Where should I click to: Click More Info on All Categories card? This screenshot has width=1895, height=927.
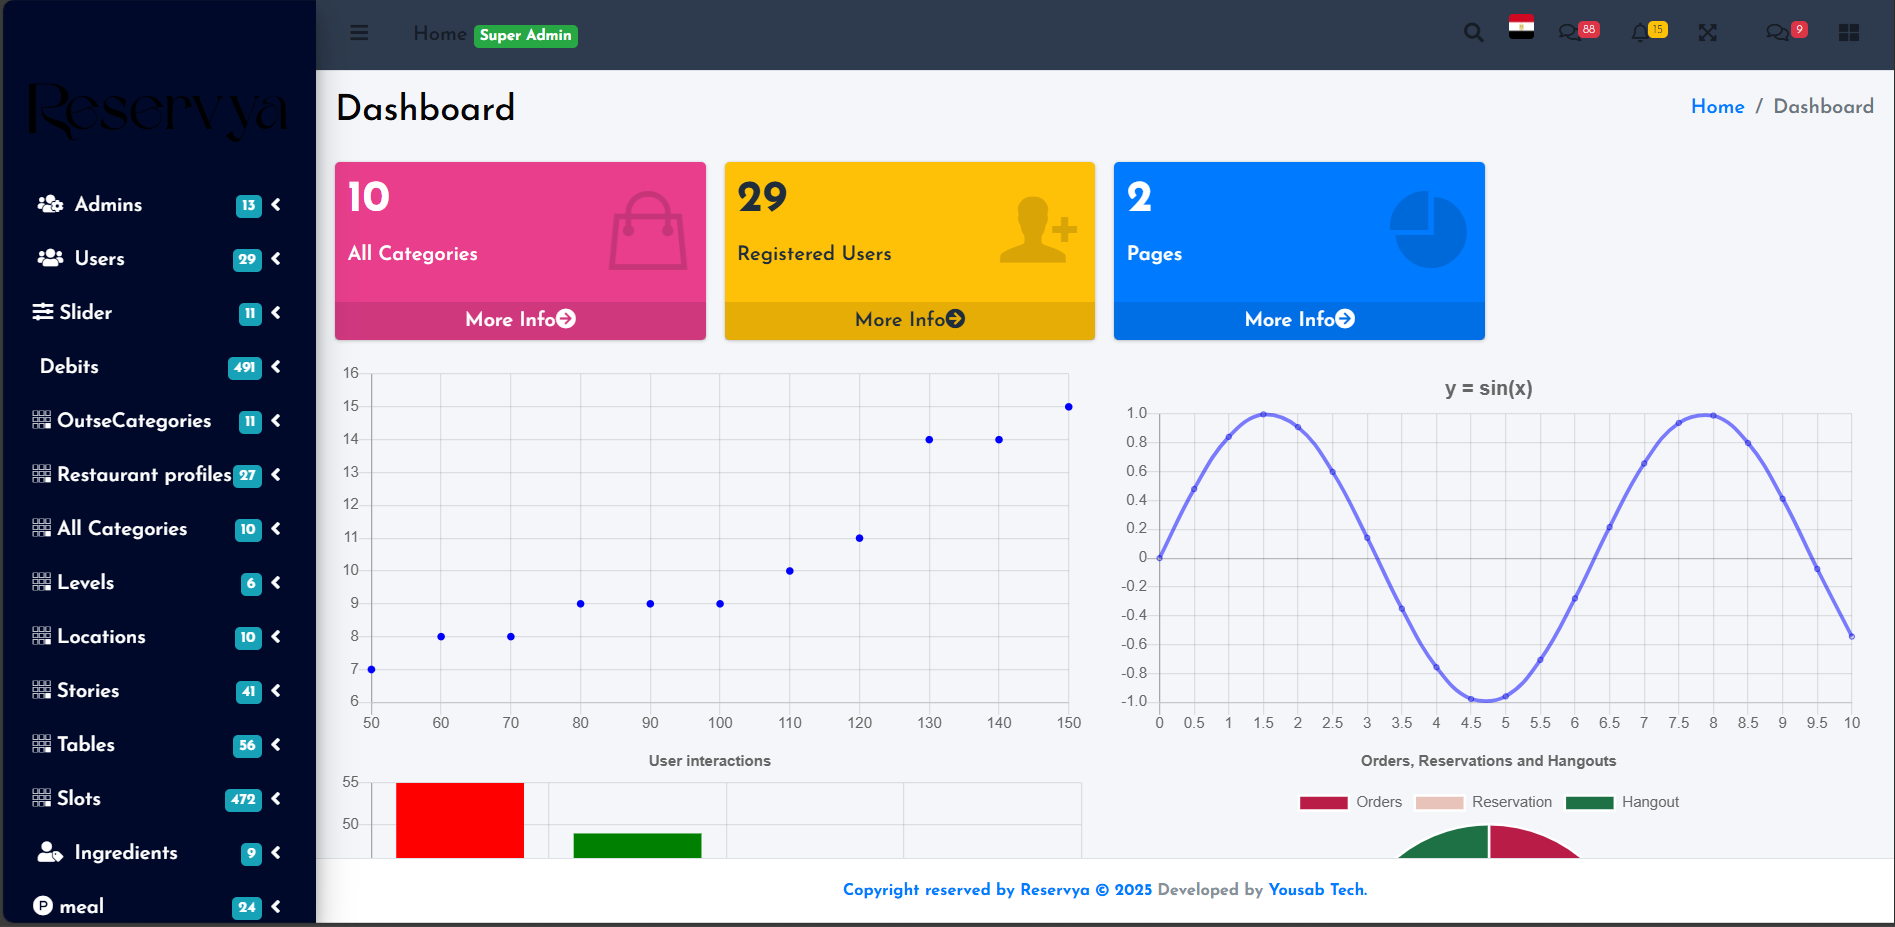[520, 320]
